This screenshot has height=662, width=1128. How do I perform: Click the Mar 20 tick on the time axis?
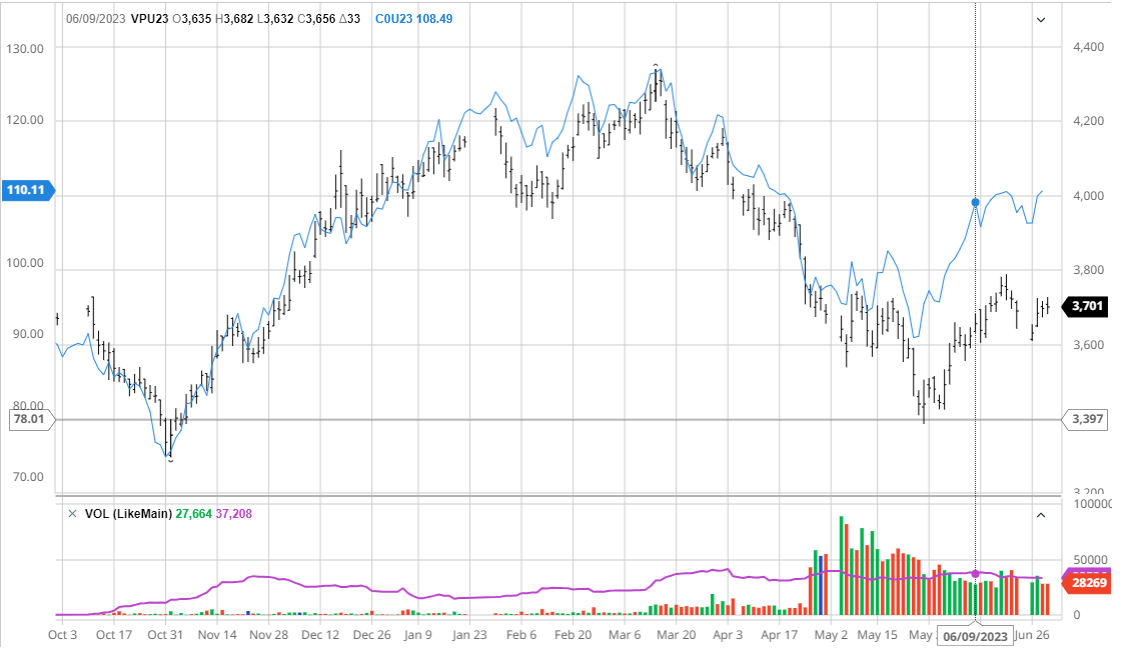[x=677, y=634]
